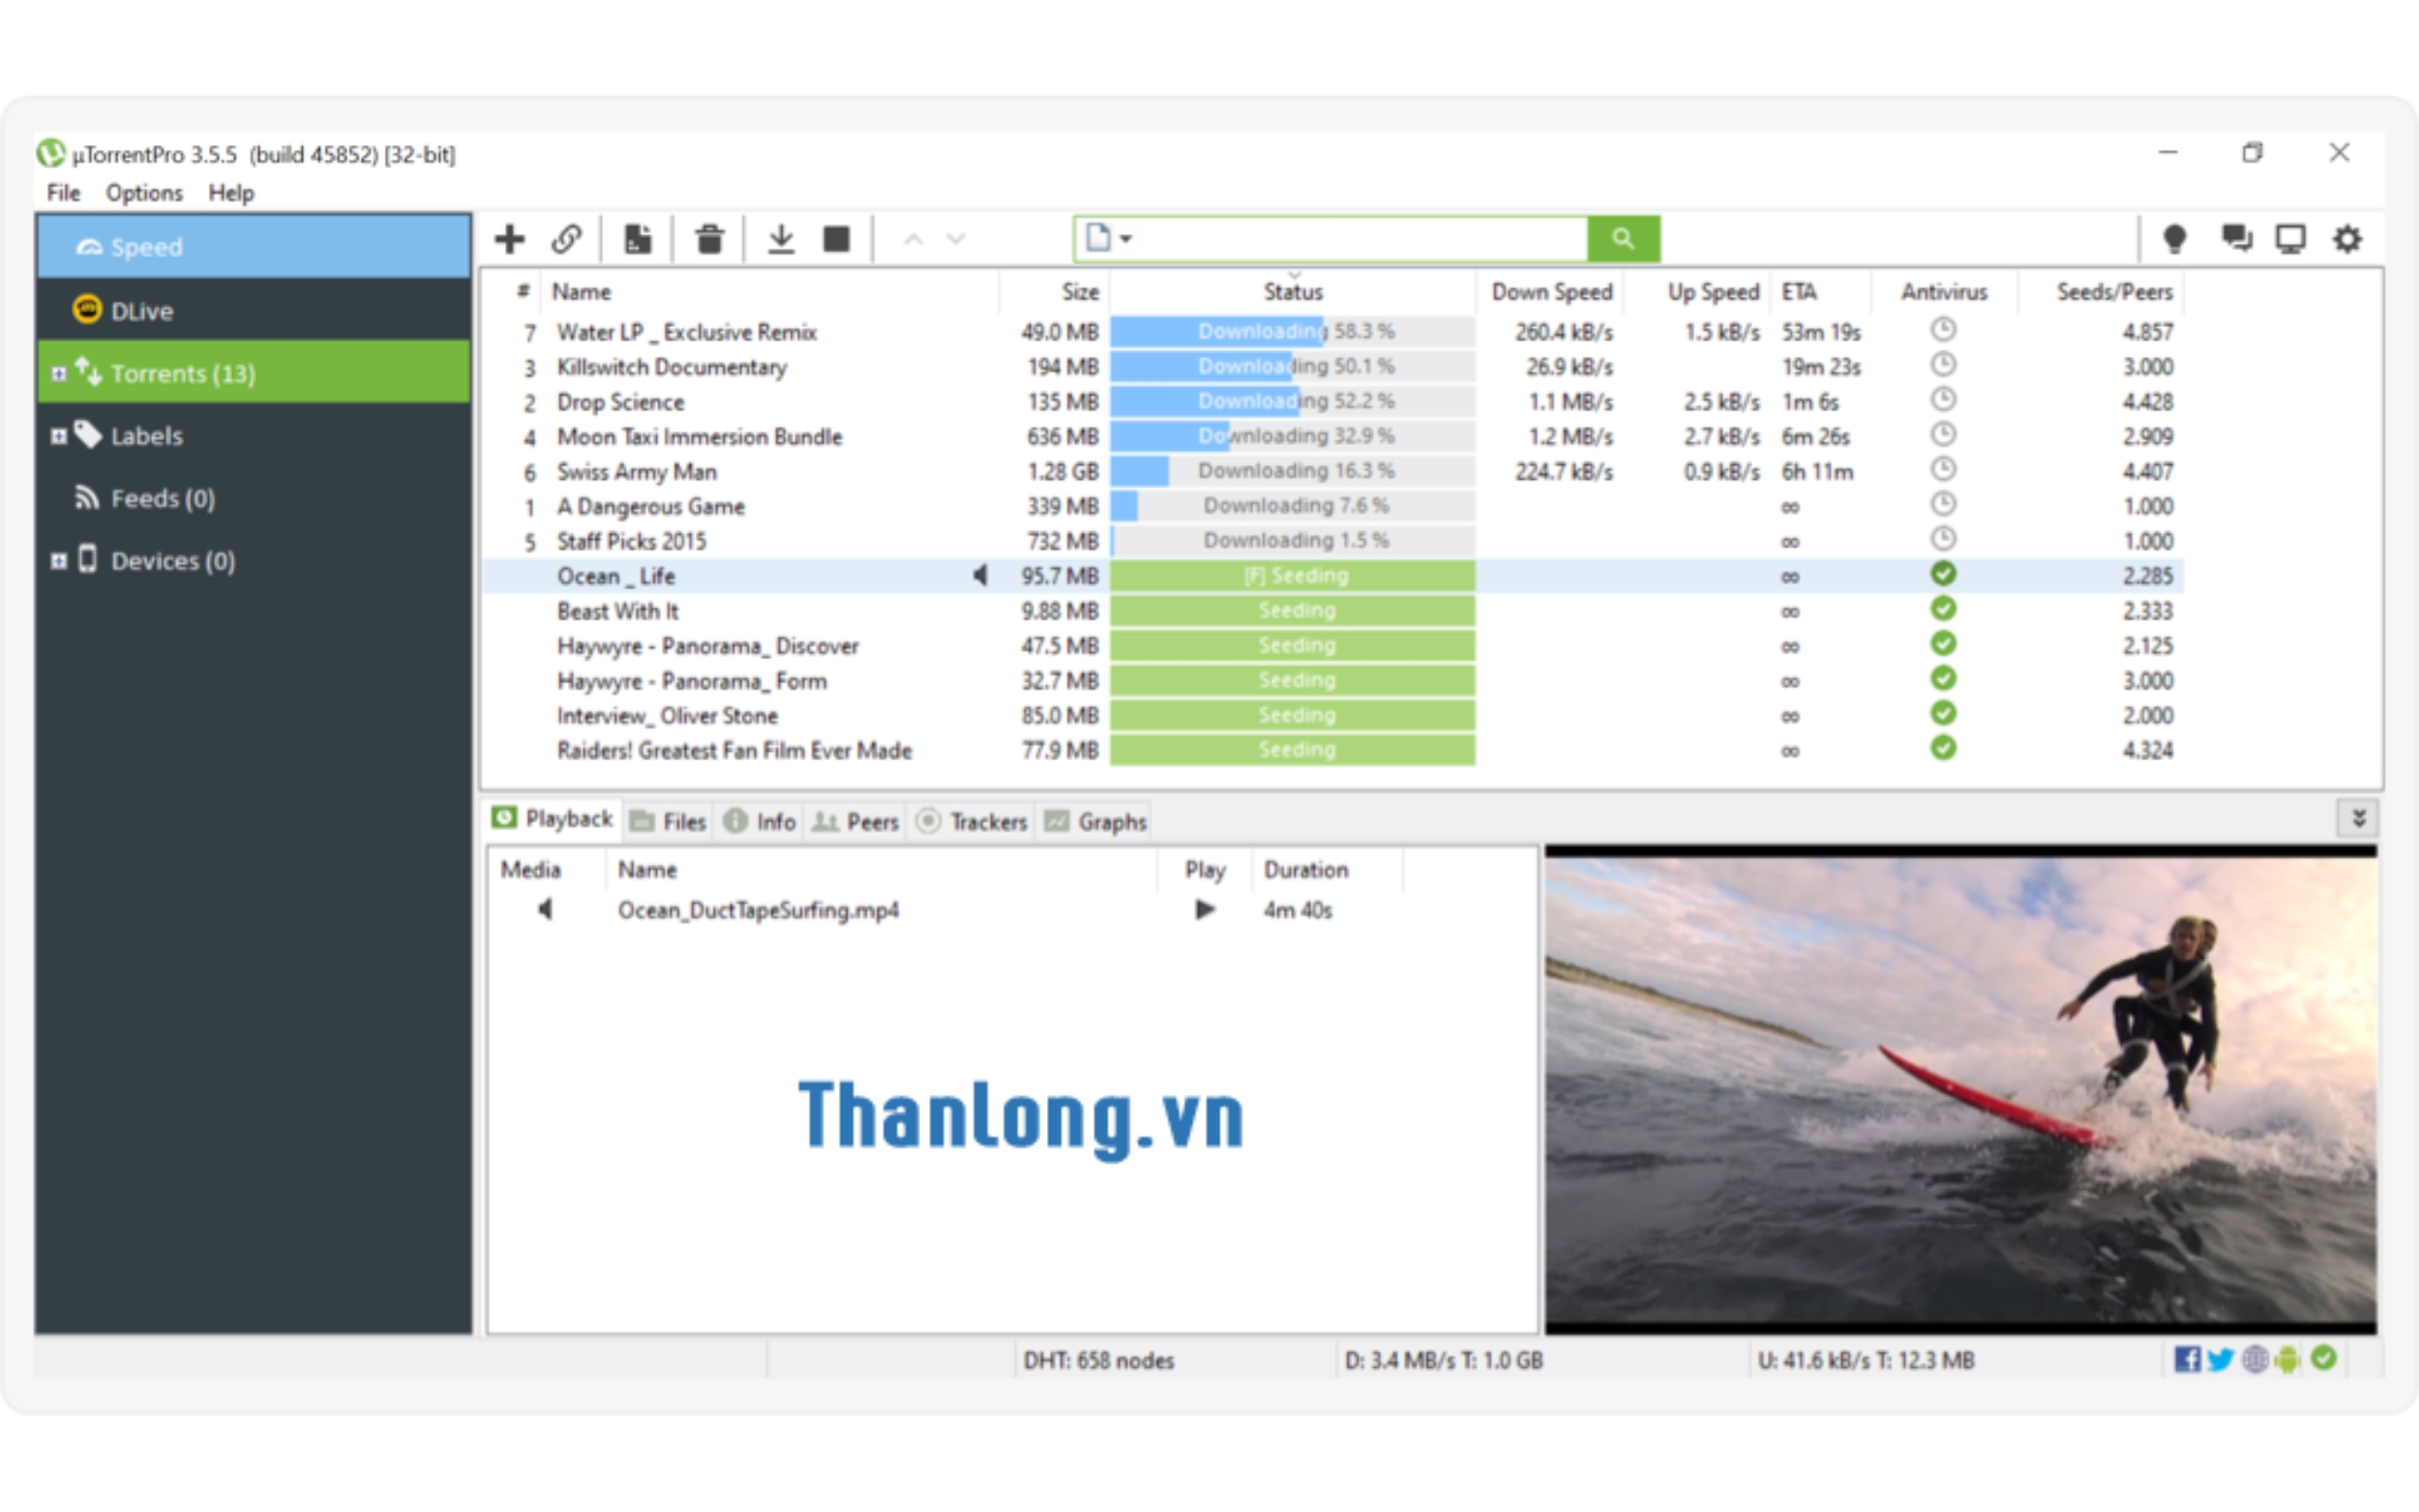Click the Stop Torrent square icon
Screen dimensions: 2419x1512
[836, 239]
